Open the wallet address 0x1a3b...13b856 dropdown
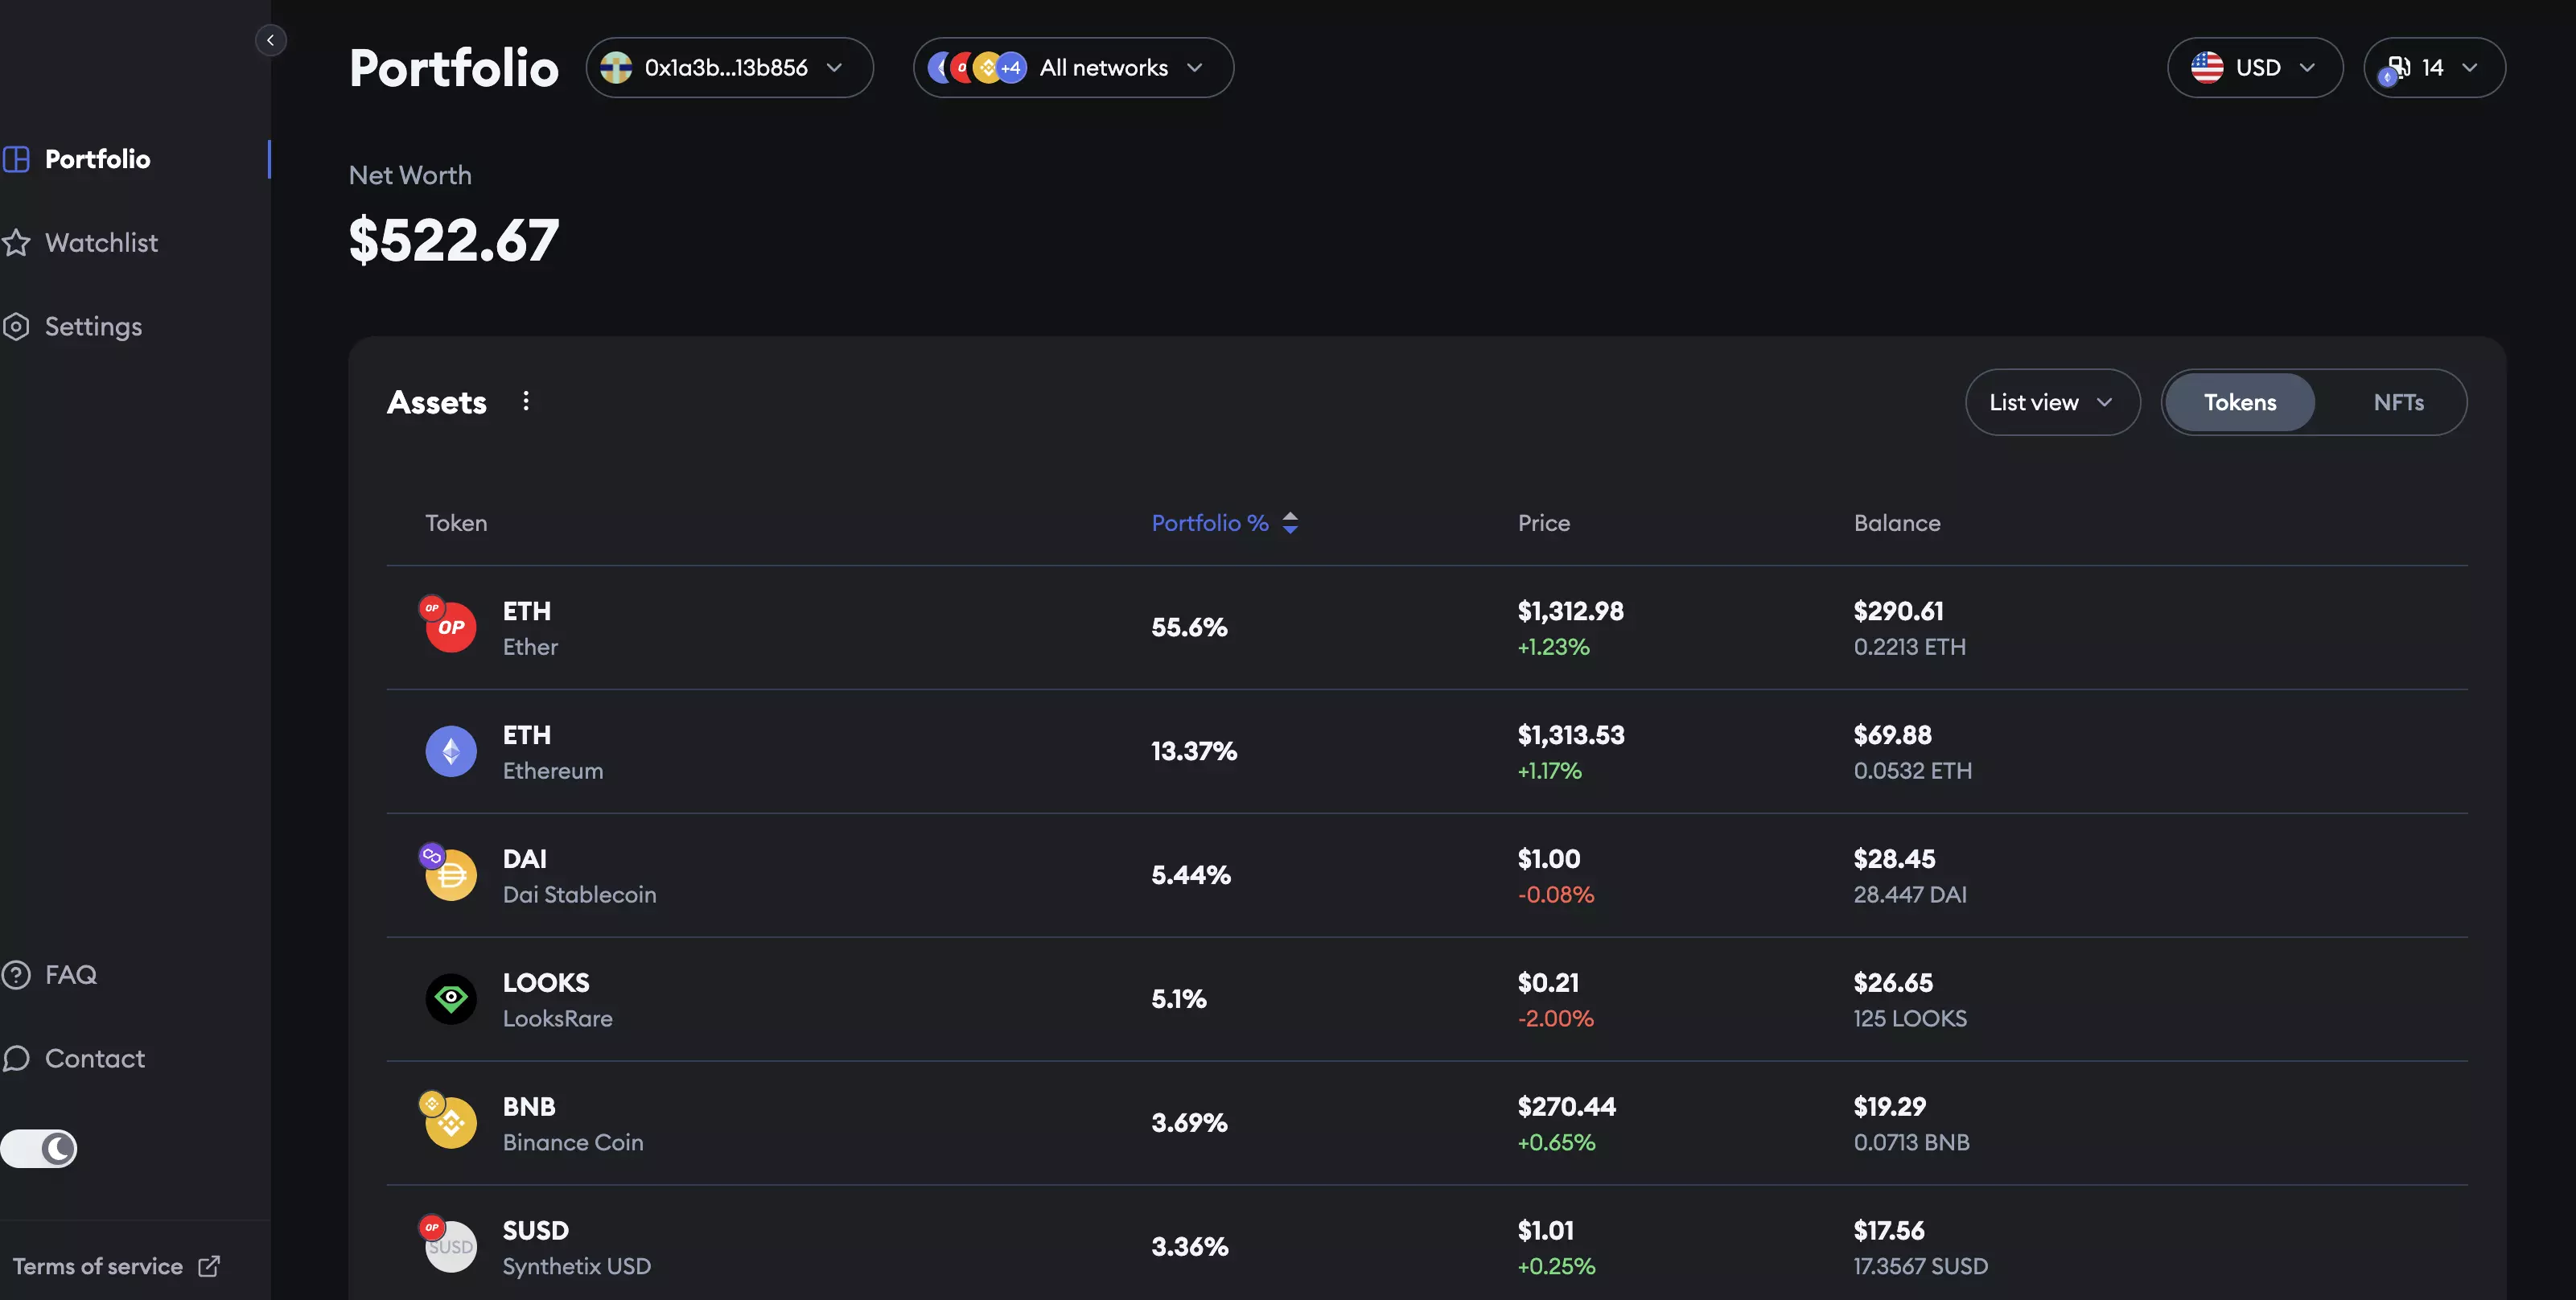This screenshot has width=2576, height=1300. pos(729,68)
